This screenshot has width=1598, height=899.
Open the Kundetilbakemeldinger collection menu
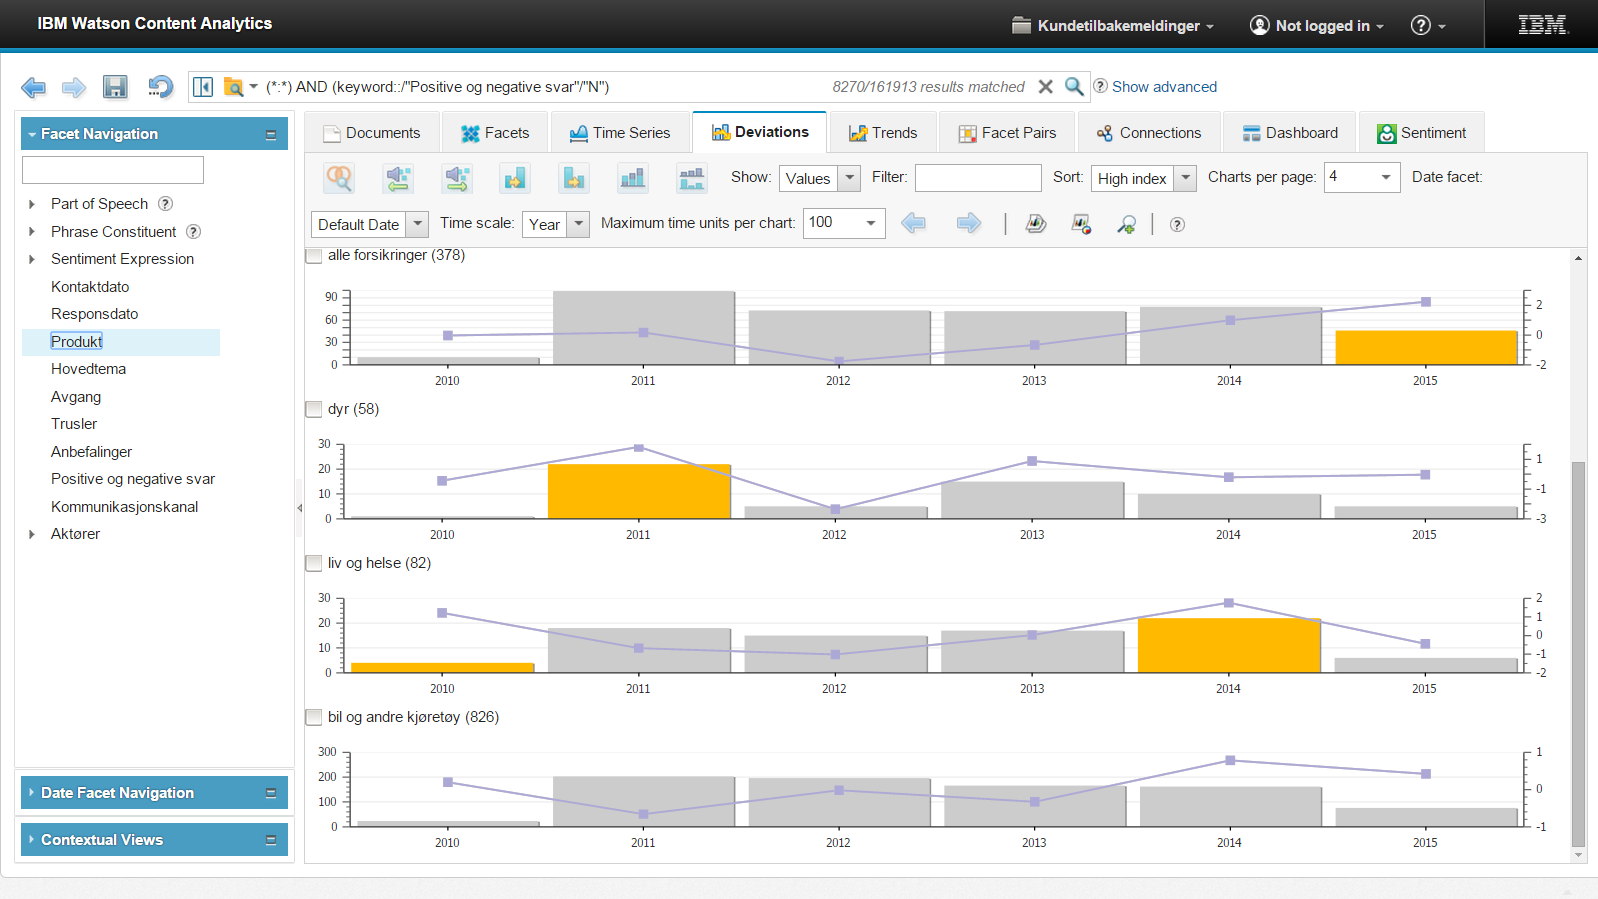[1113, 25]
